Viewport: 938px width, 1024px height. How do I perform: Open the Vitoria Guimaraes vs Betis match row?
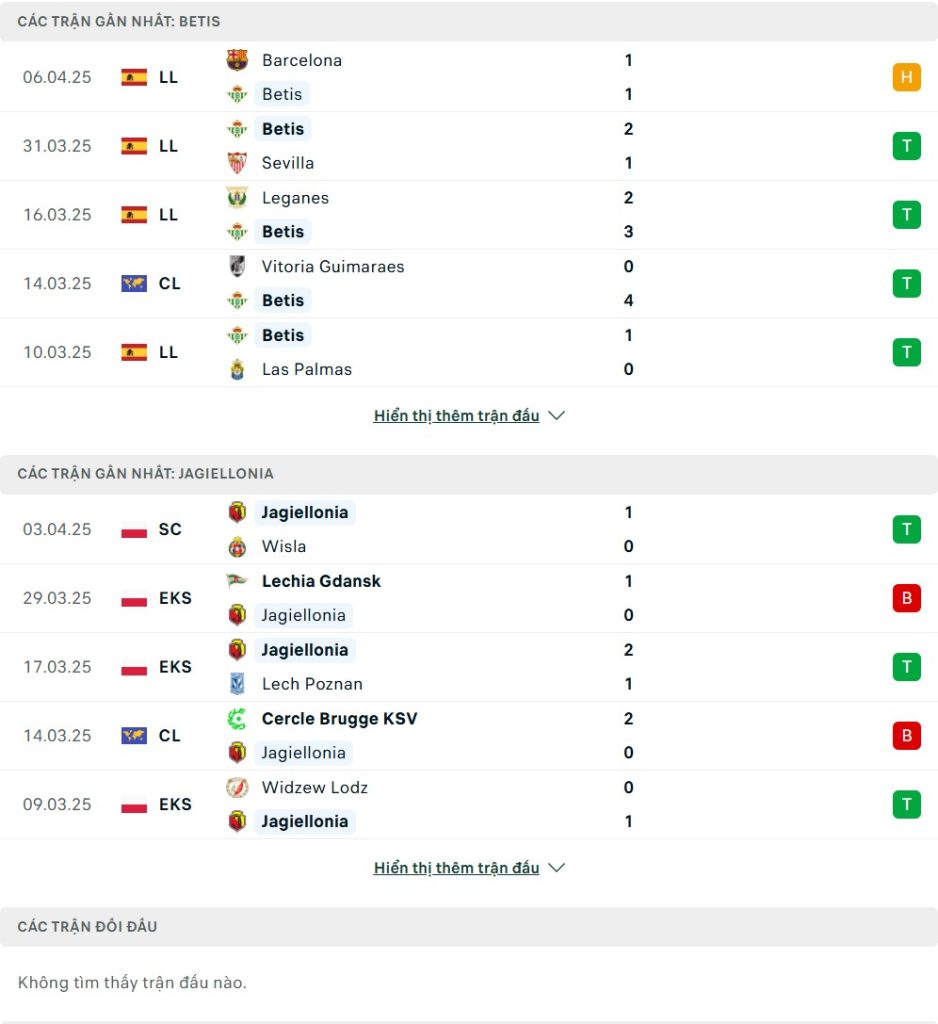point(469,283)
